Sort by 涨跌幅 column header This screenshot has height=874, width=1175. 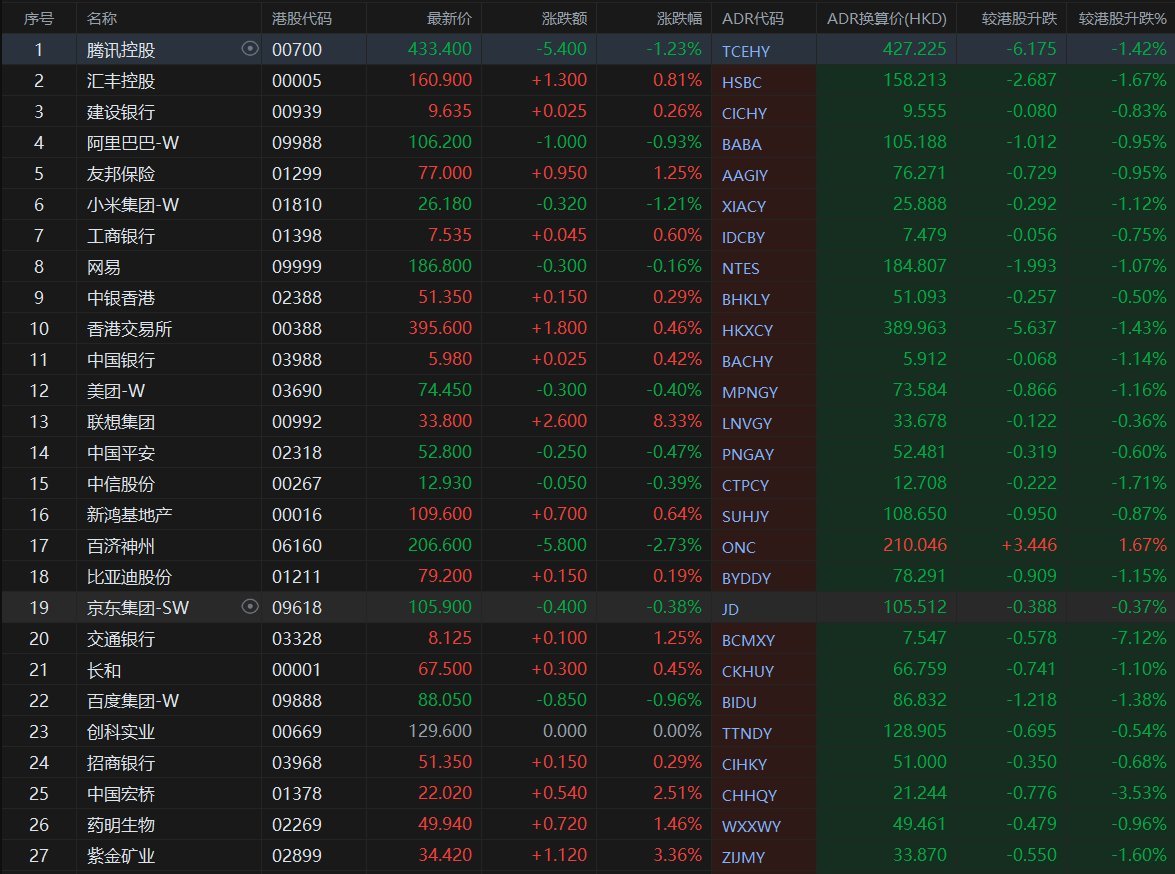(x=679, y=18)
